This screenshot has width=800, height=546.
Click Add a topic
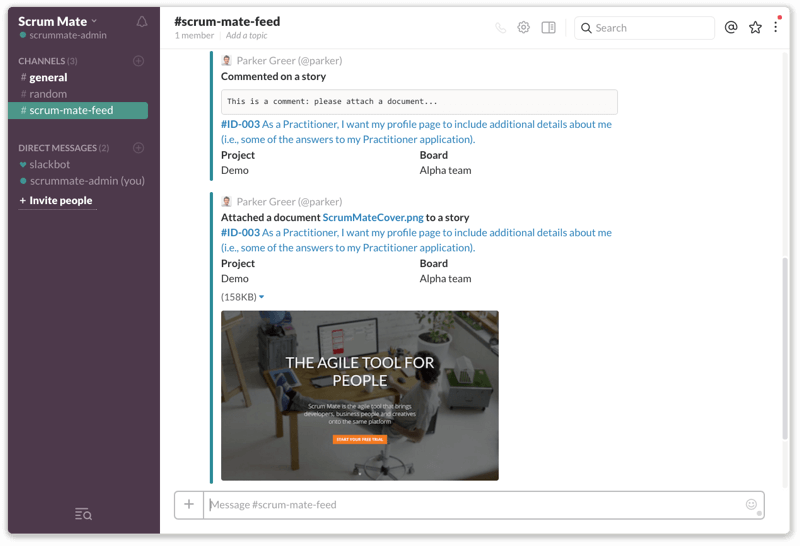pyautogui.click(x=246, y=35)
